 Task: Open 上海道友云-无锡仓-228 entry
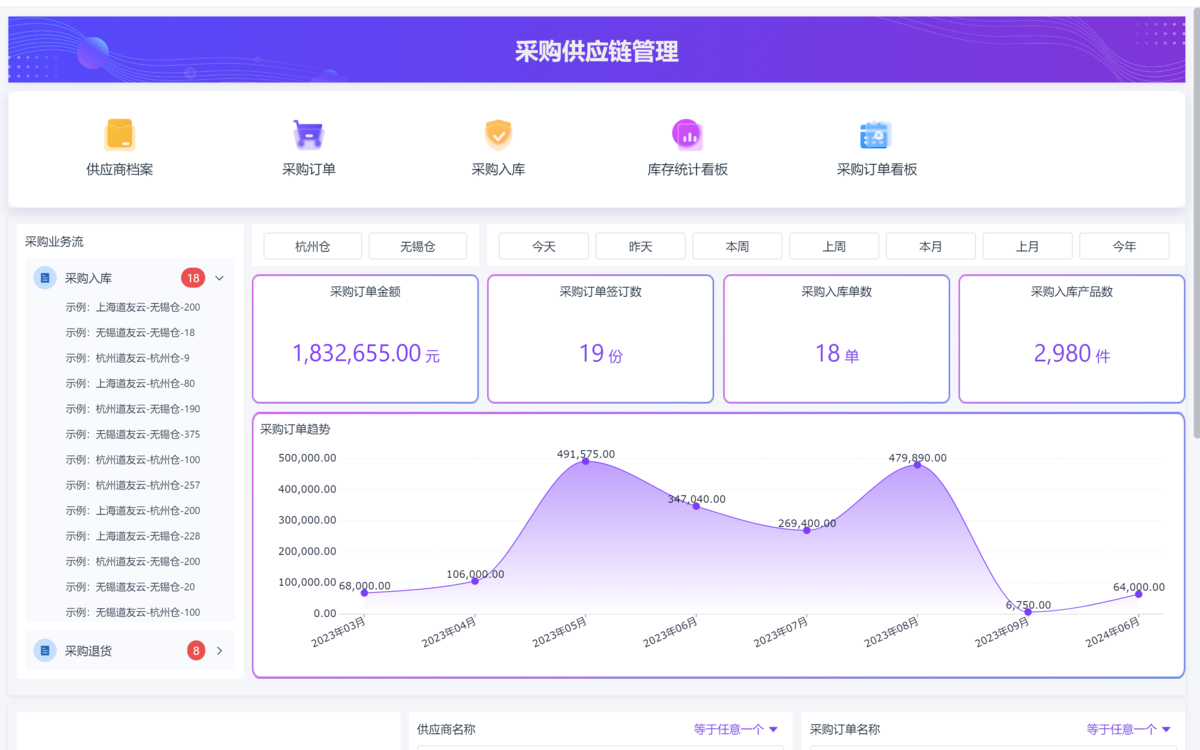pos(133,536)
